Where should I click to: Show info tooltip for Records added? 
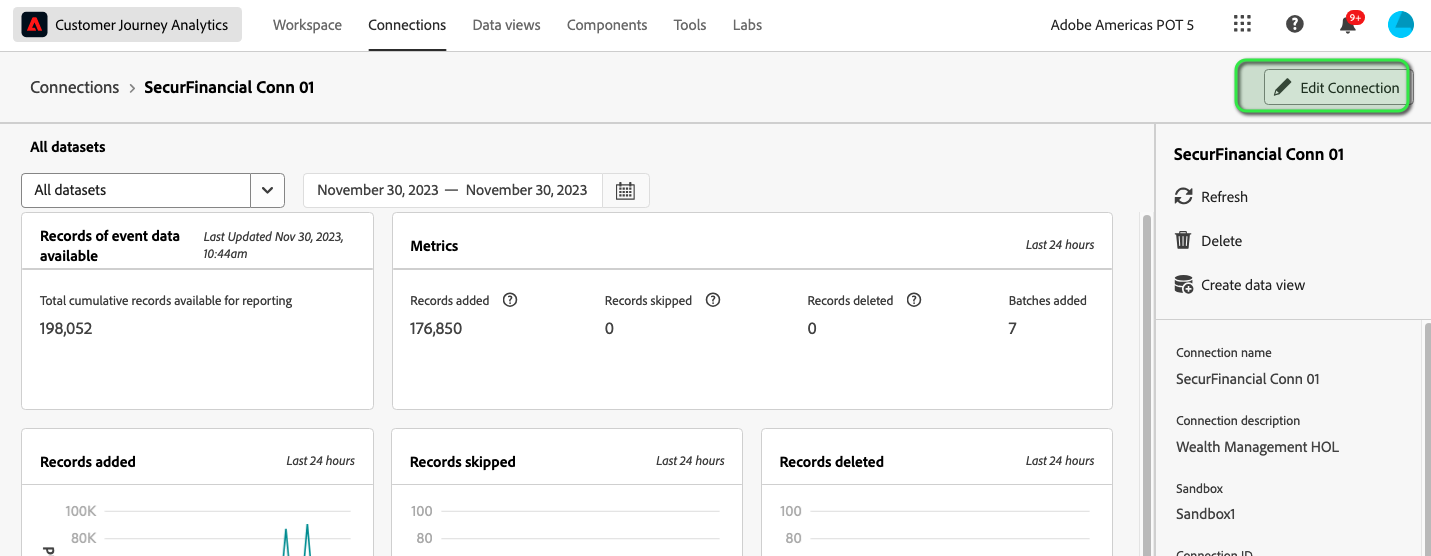point(510,300)
